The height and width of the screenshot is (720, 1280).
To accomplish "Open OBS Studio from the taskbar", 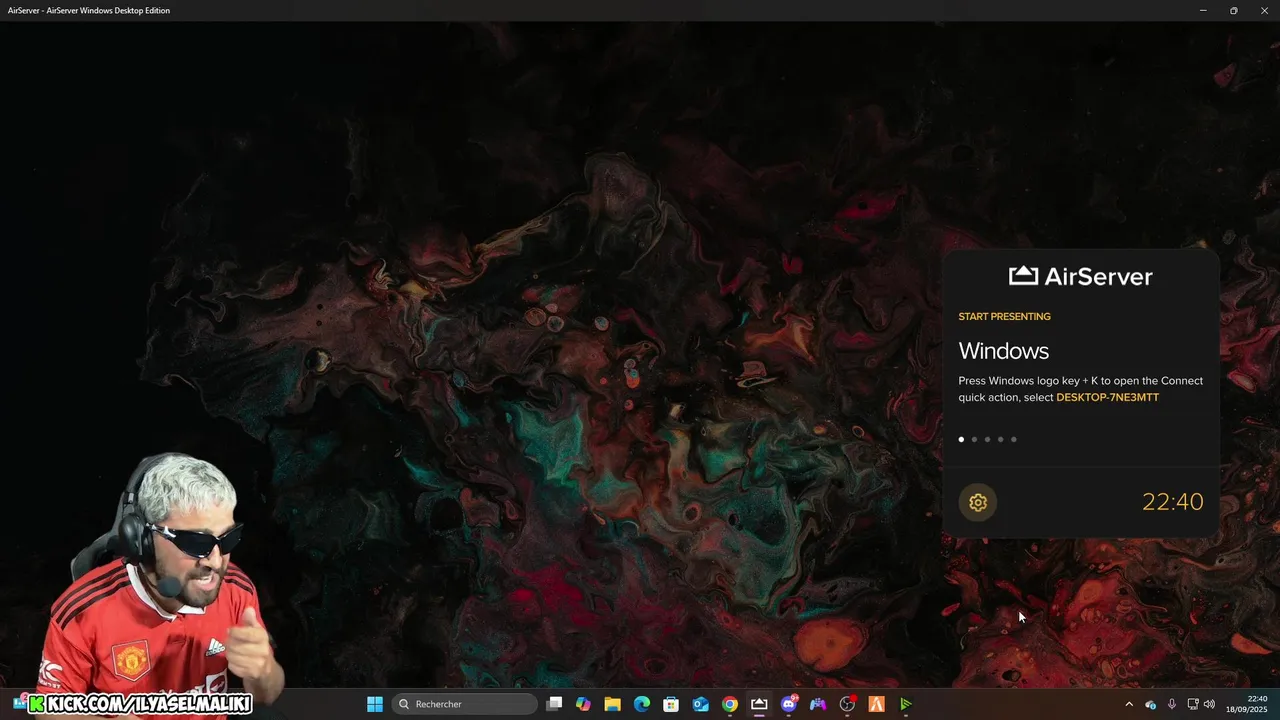I will (x=847, y=704).
